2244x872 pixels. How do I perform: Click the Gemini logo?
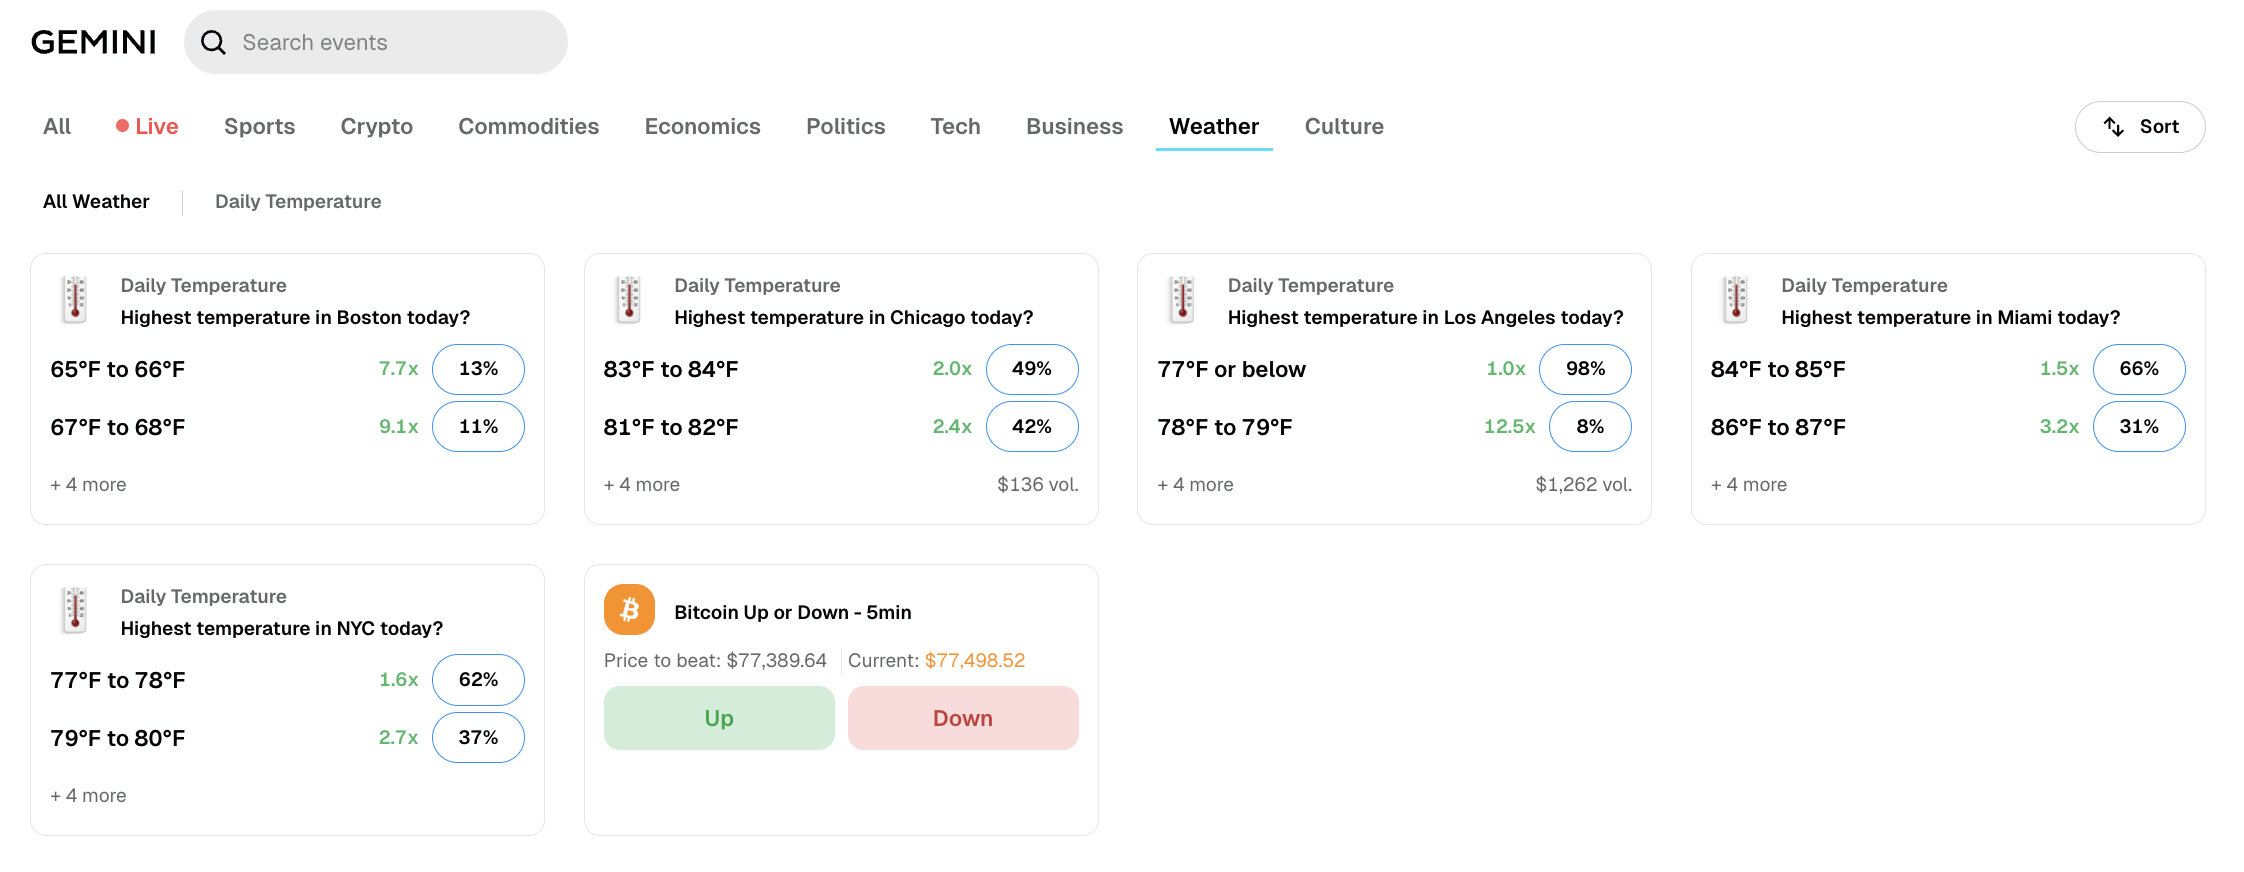coord(94,42)
